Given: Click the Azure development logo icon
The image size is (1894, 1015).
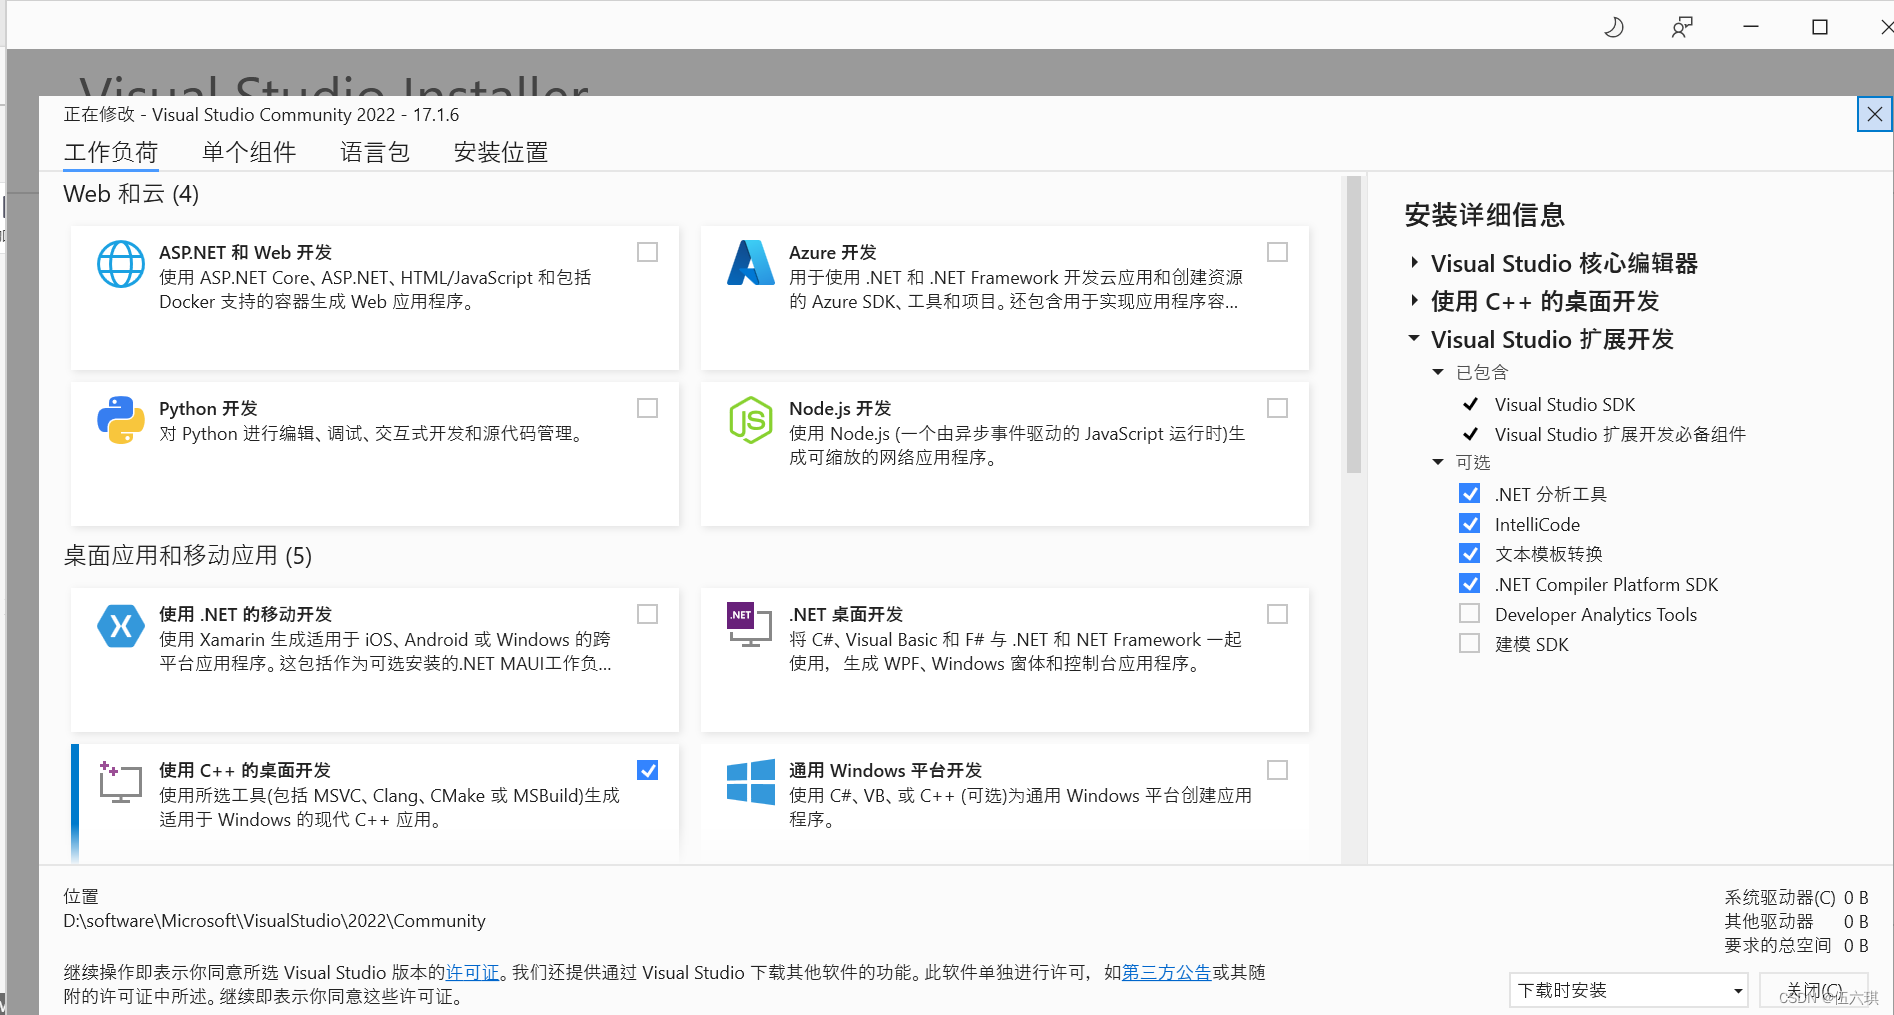Looking at the screenshot, I should [751, 263].
